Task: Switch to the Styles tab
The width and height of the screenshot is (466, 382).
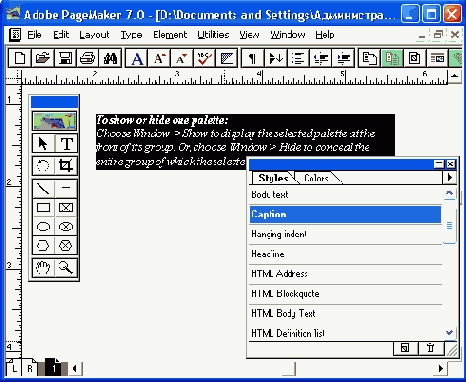Action: pyautogui.click(x=273, y=178)
